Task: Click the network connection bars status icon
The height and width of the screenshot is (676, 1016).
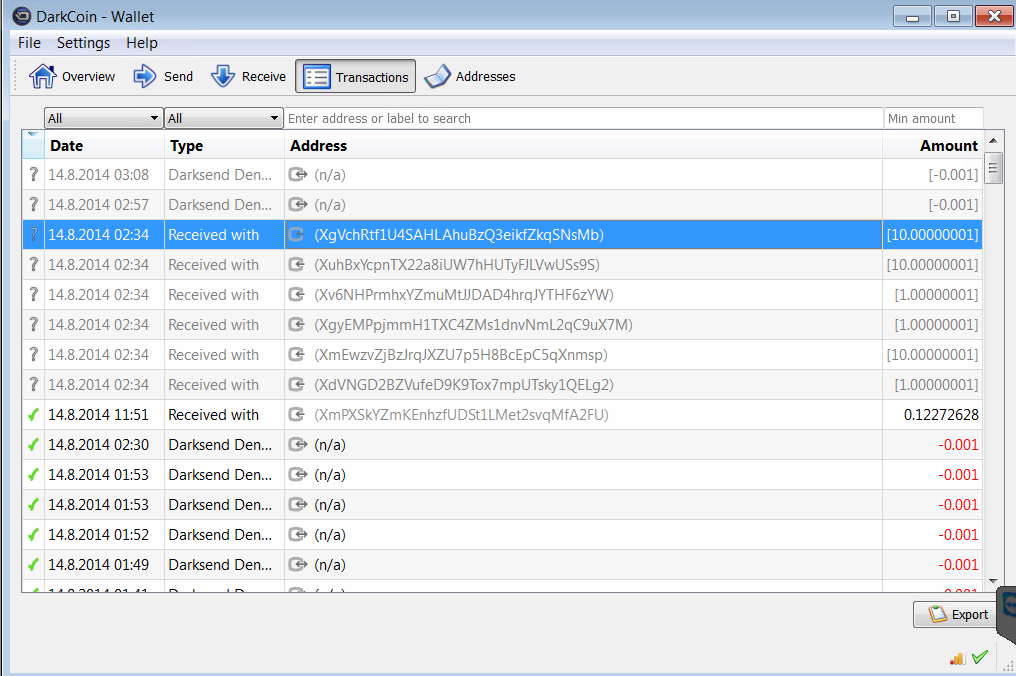Action: pos(957,659)
